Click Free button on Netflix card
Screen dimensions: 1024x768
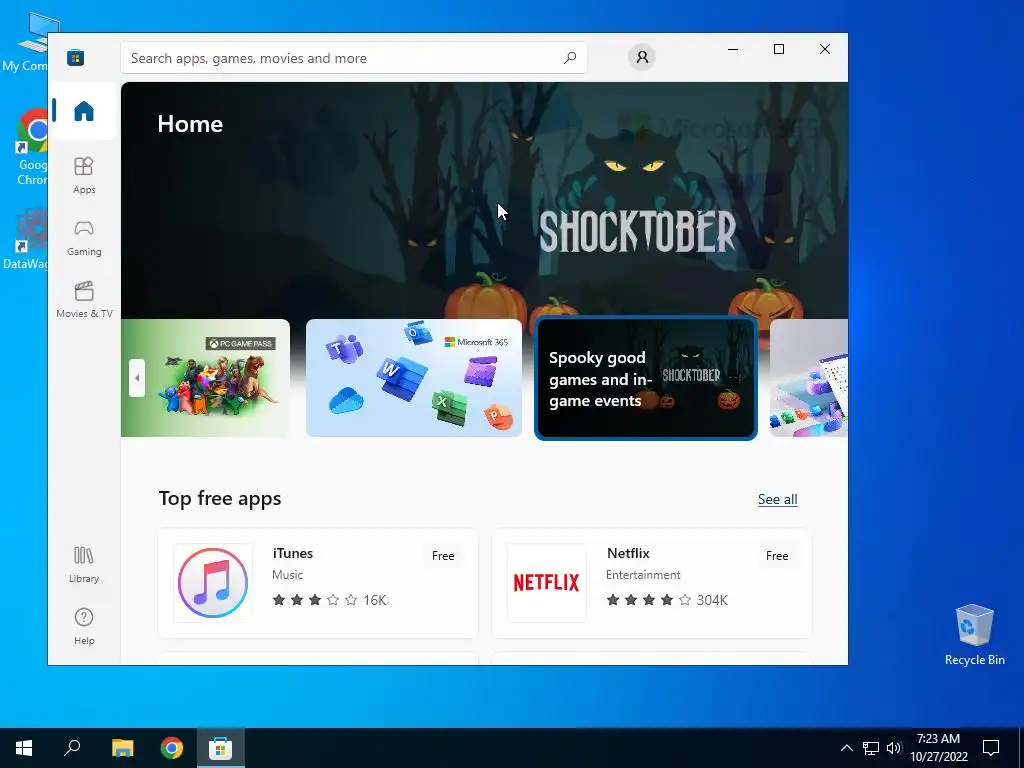[x=776, y=556]
